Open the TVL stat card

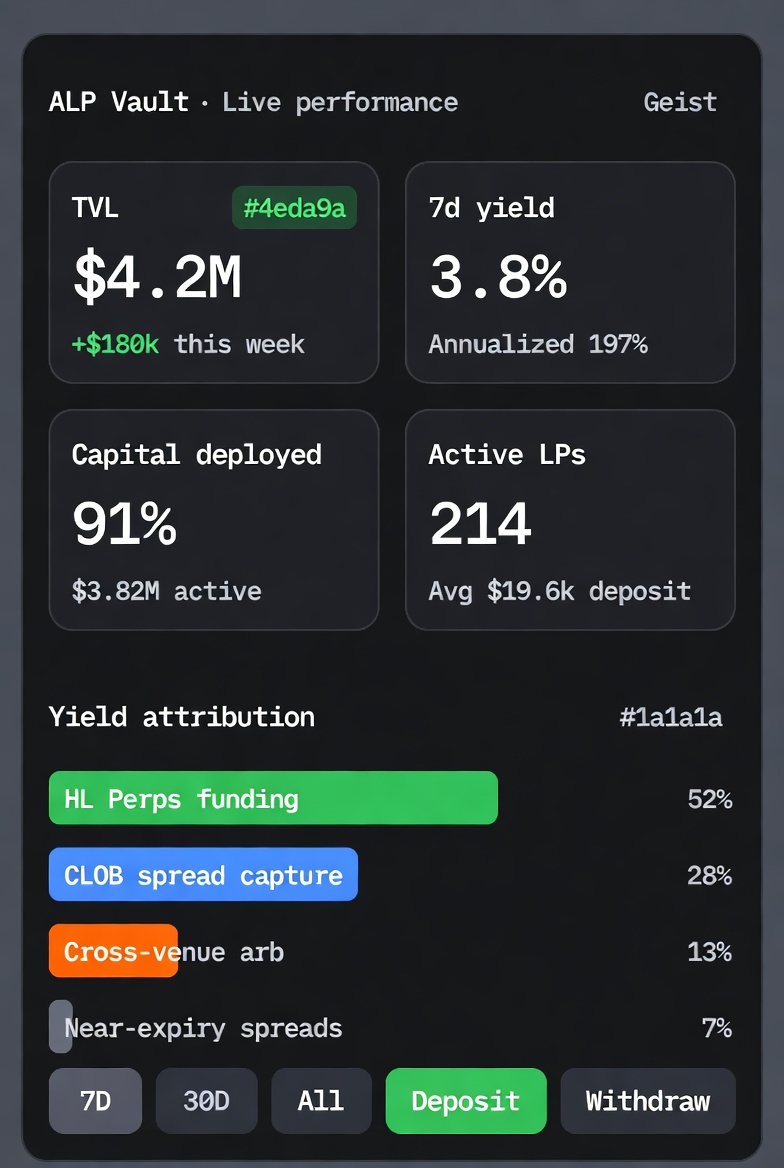pos(213,290)
